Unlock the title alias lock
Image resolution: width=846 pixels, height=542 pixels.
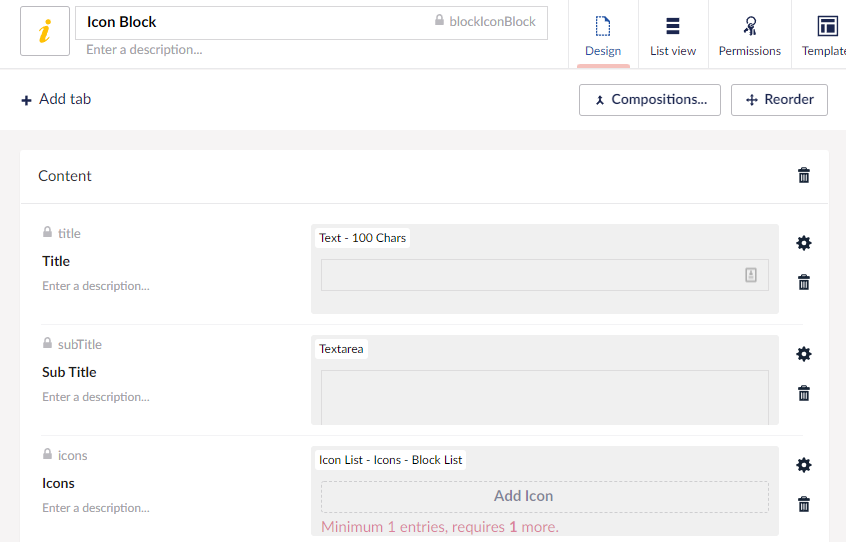[47, 232]
